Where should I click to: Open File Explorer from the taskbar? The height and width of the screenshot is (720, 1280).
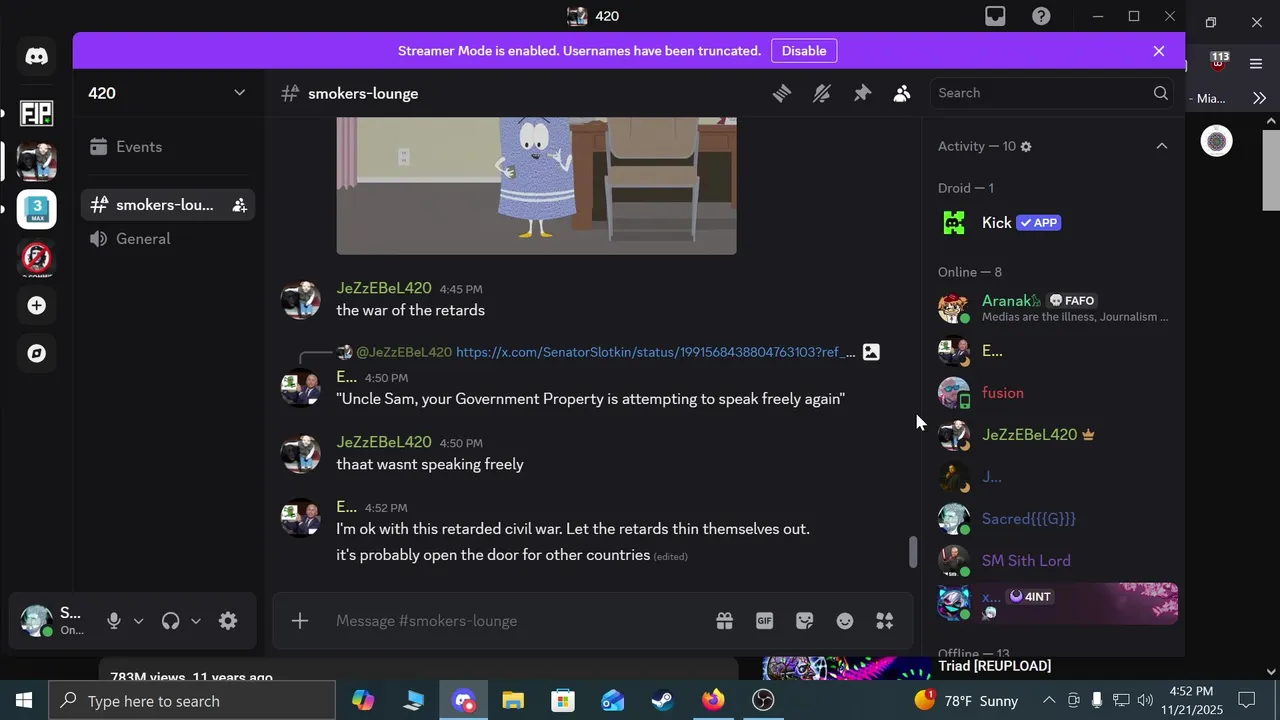pos(513,701)
